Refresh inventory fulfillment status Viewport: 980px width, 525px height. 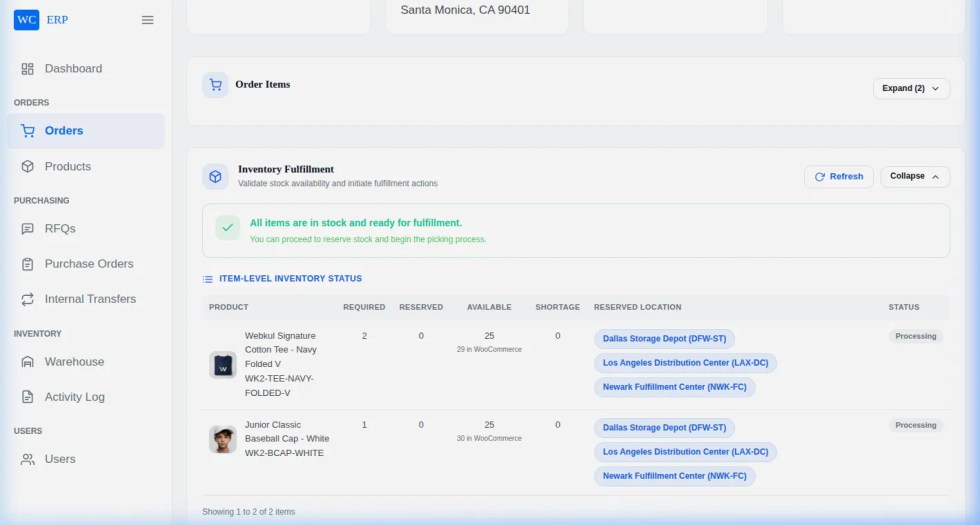[x=839, y=177]
